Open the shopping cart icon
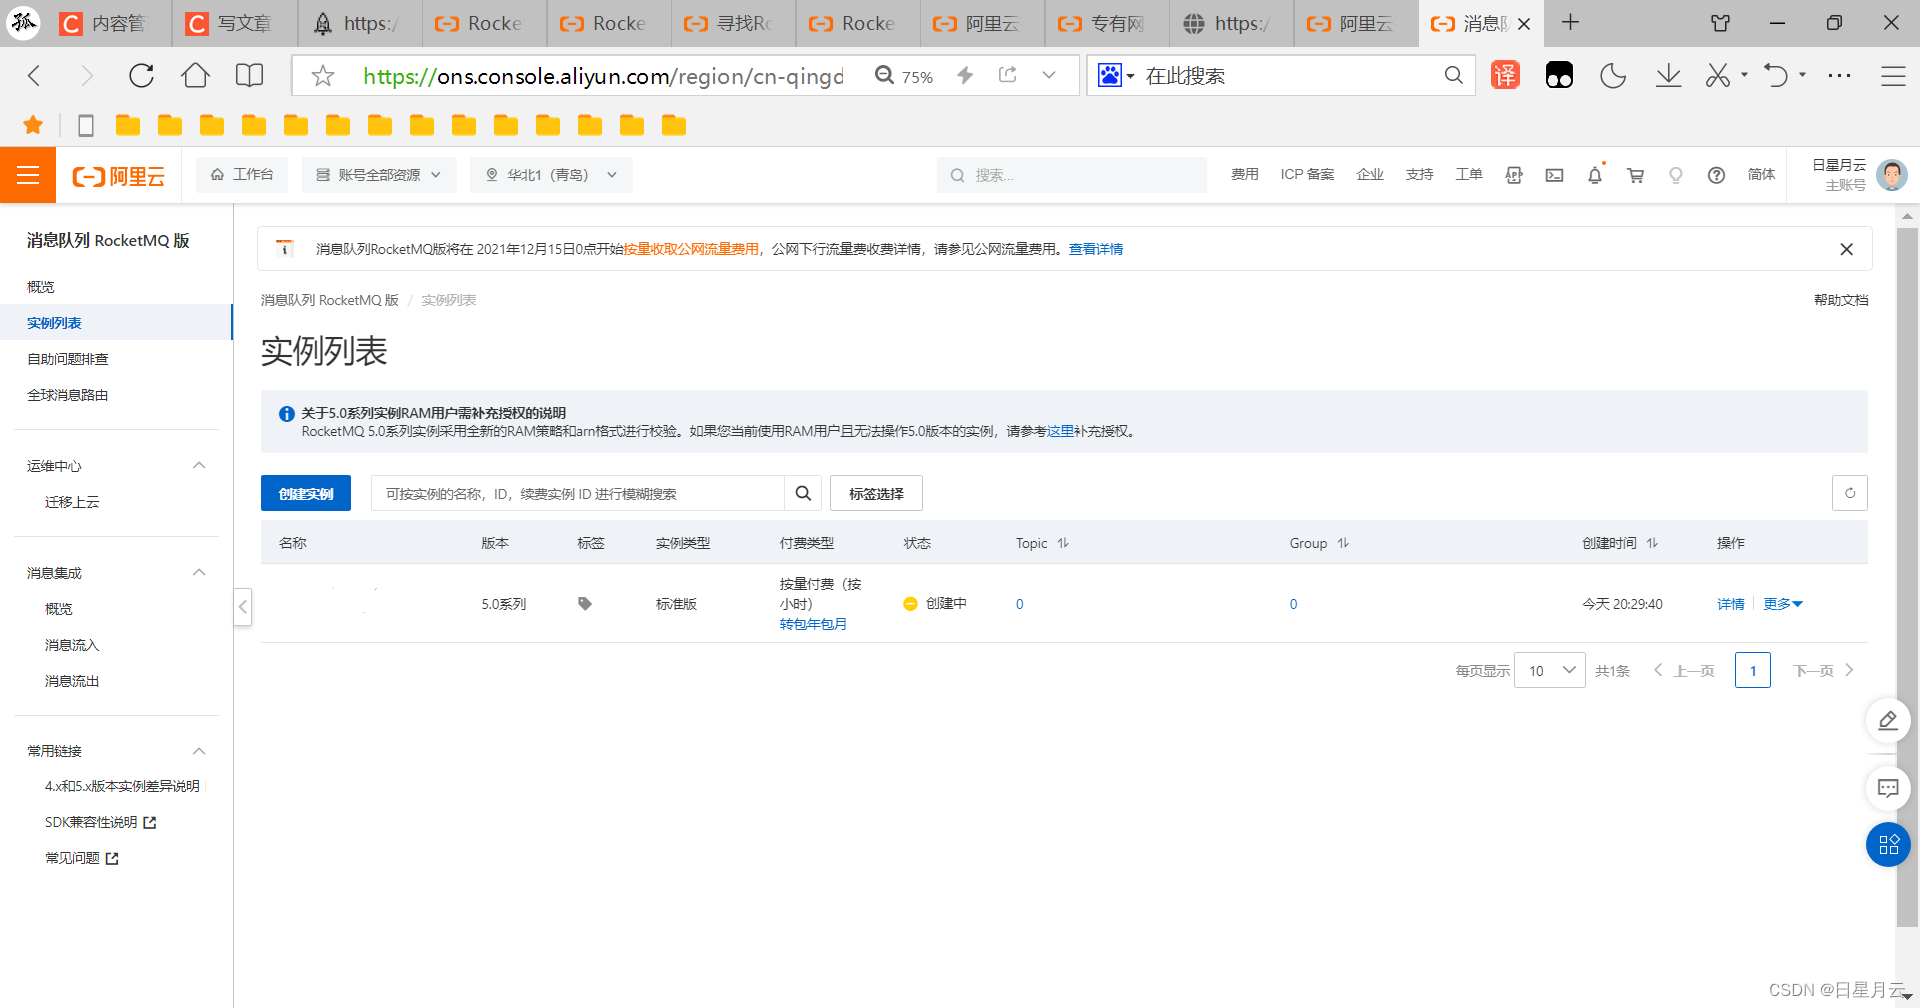 1636,175
